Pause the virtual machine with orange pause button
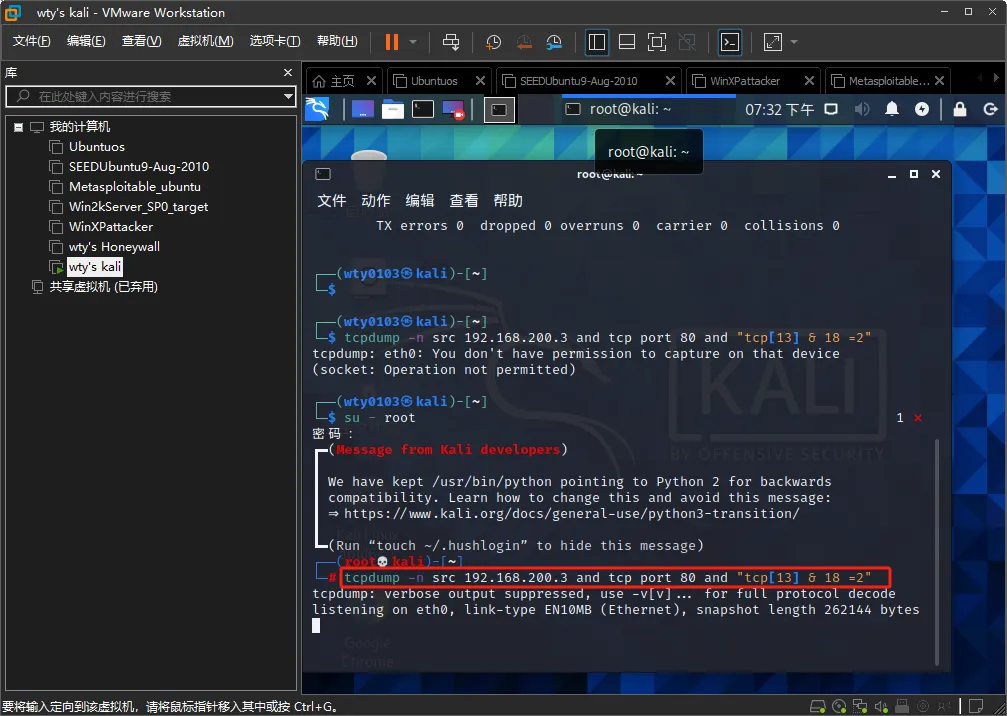The width and height of the screenshot is (1007, 716). coord(391,42)
